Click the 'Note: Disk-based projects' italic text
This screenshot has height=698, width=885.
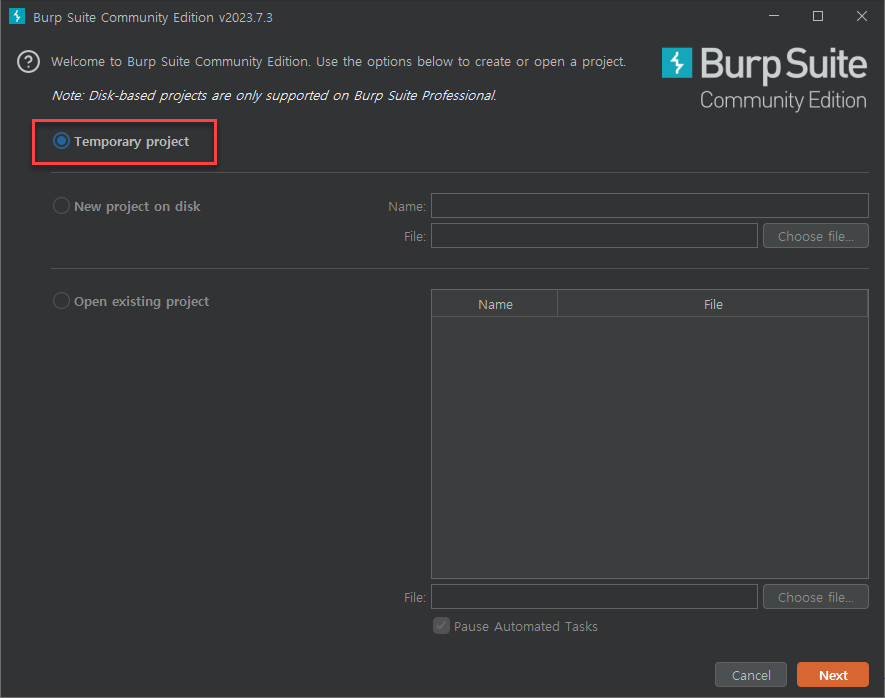click(x=274, y=95)
